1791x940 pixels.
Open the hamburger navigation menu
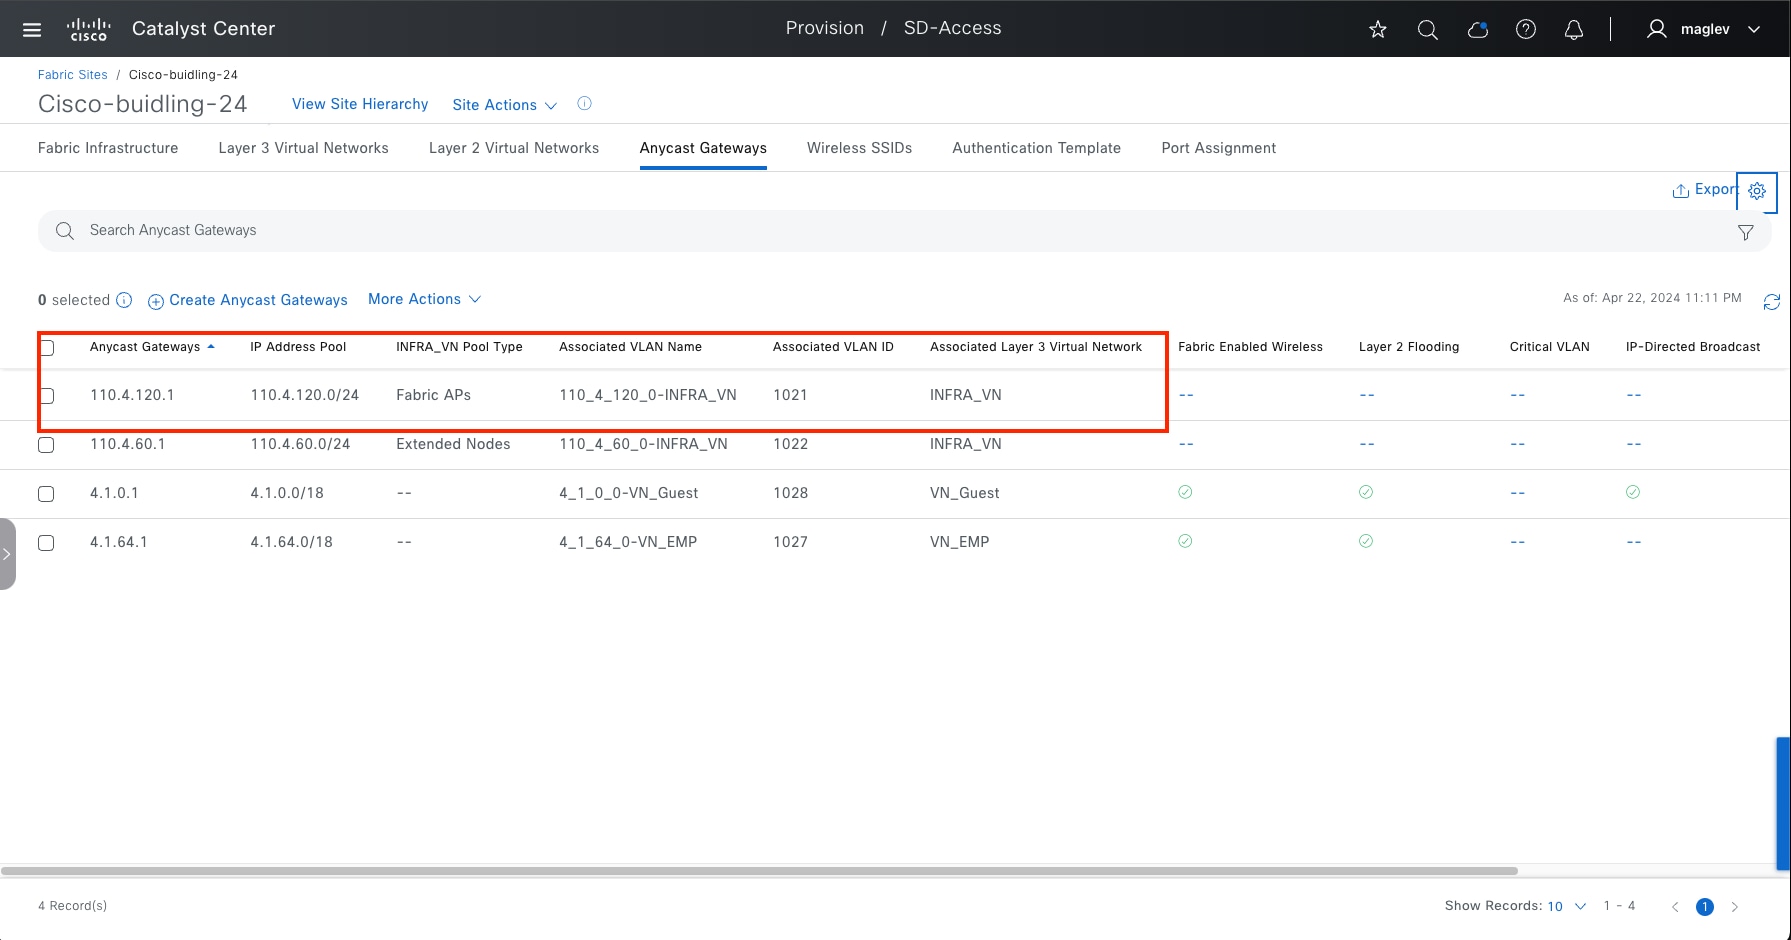pyautogui.click(x=32, y=29)
